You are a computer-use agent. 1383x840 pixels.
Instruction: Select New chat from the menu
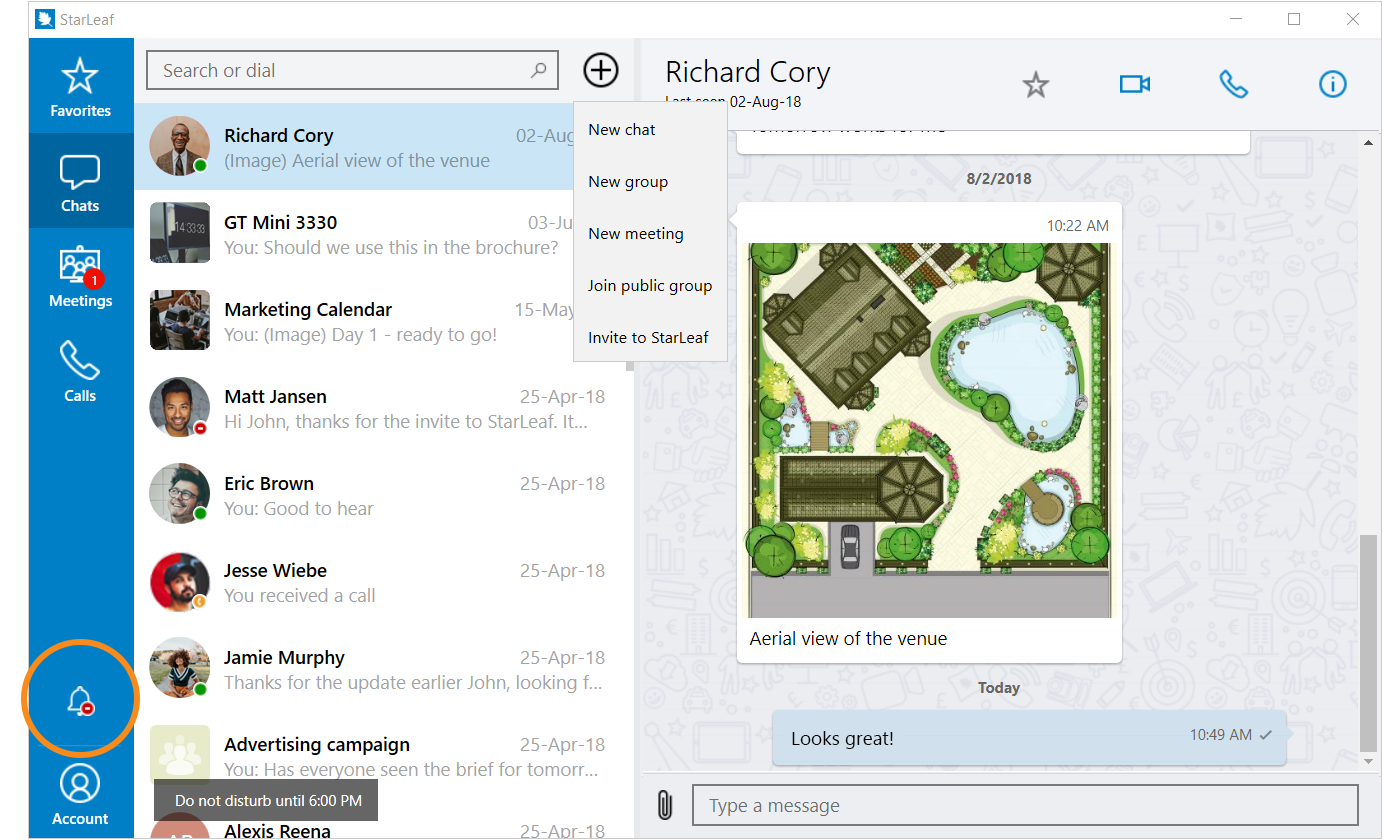coord(622,130)
